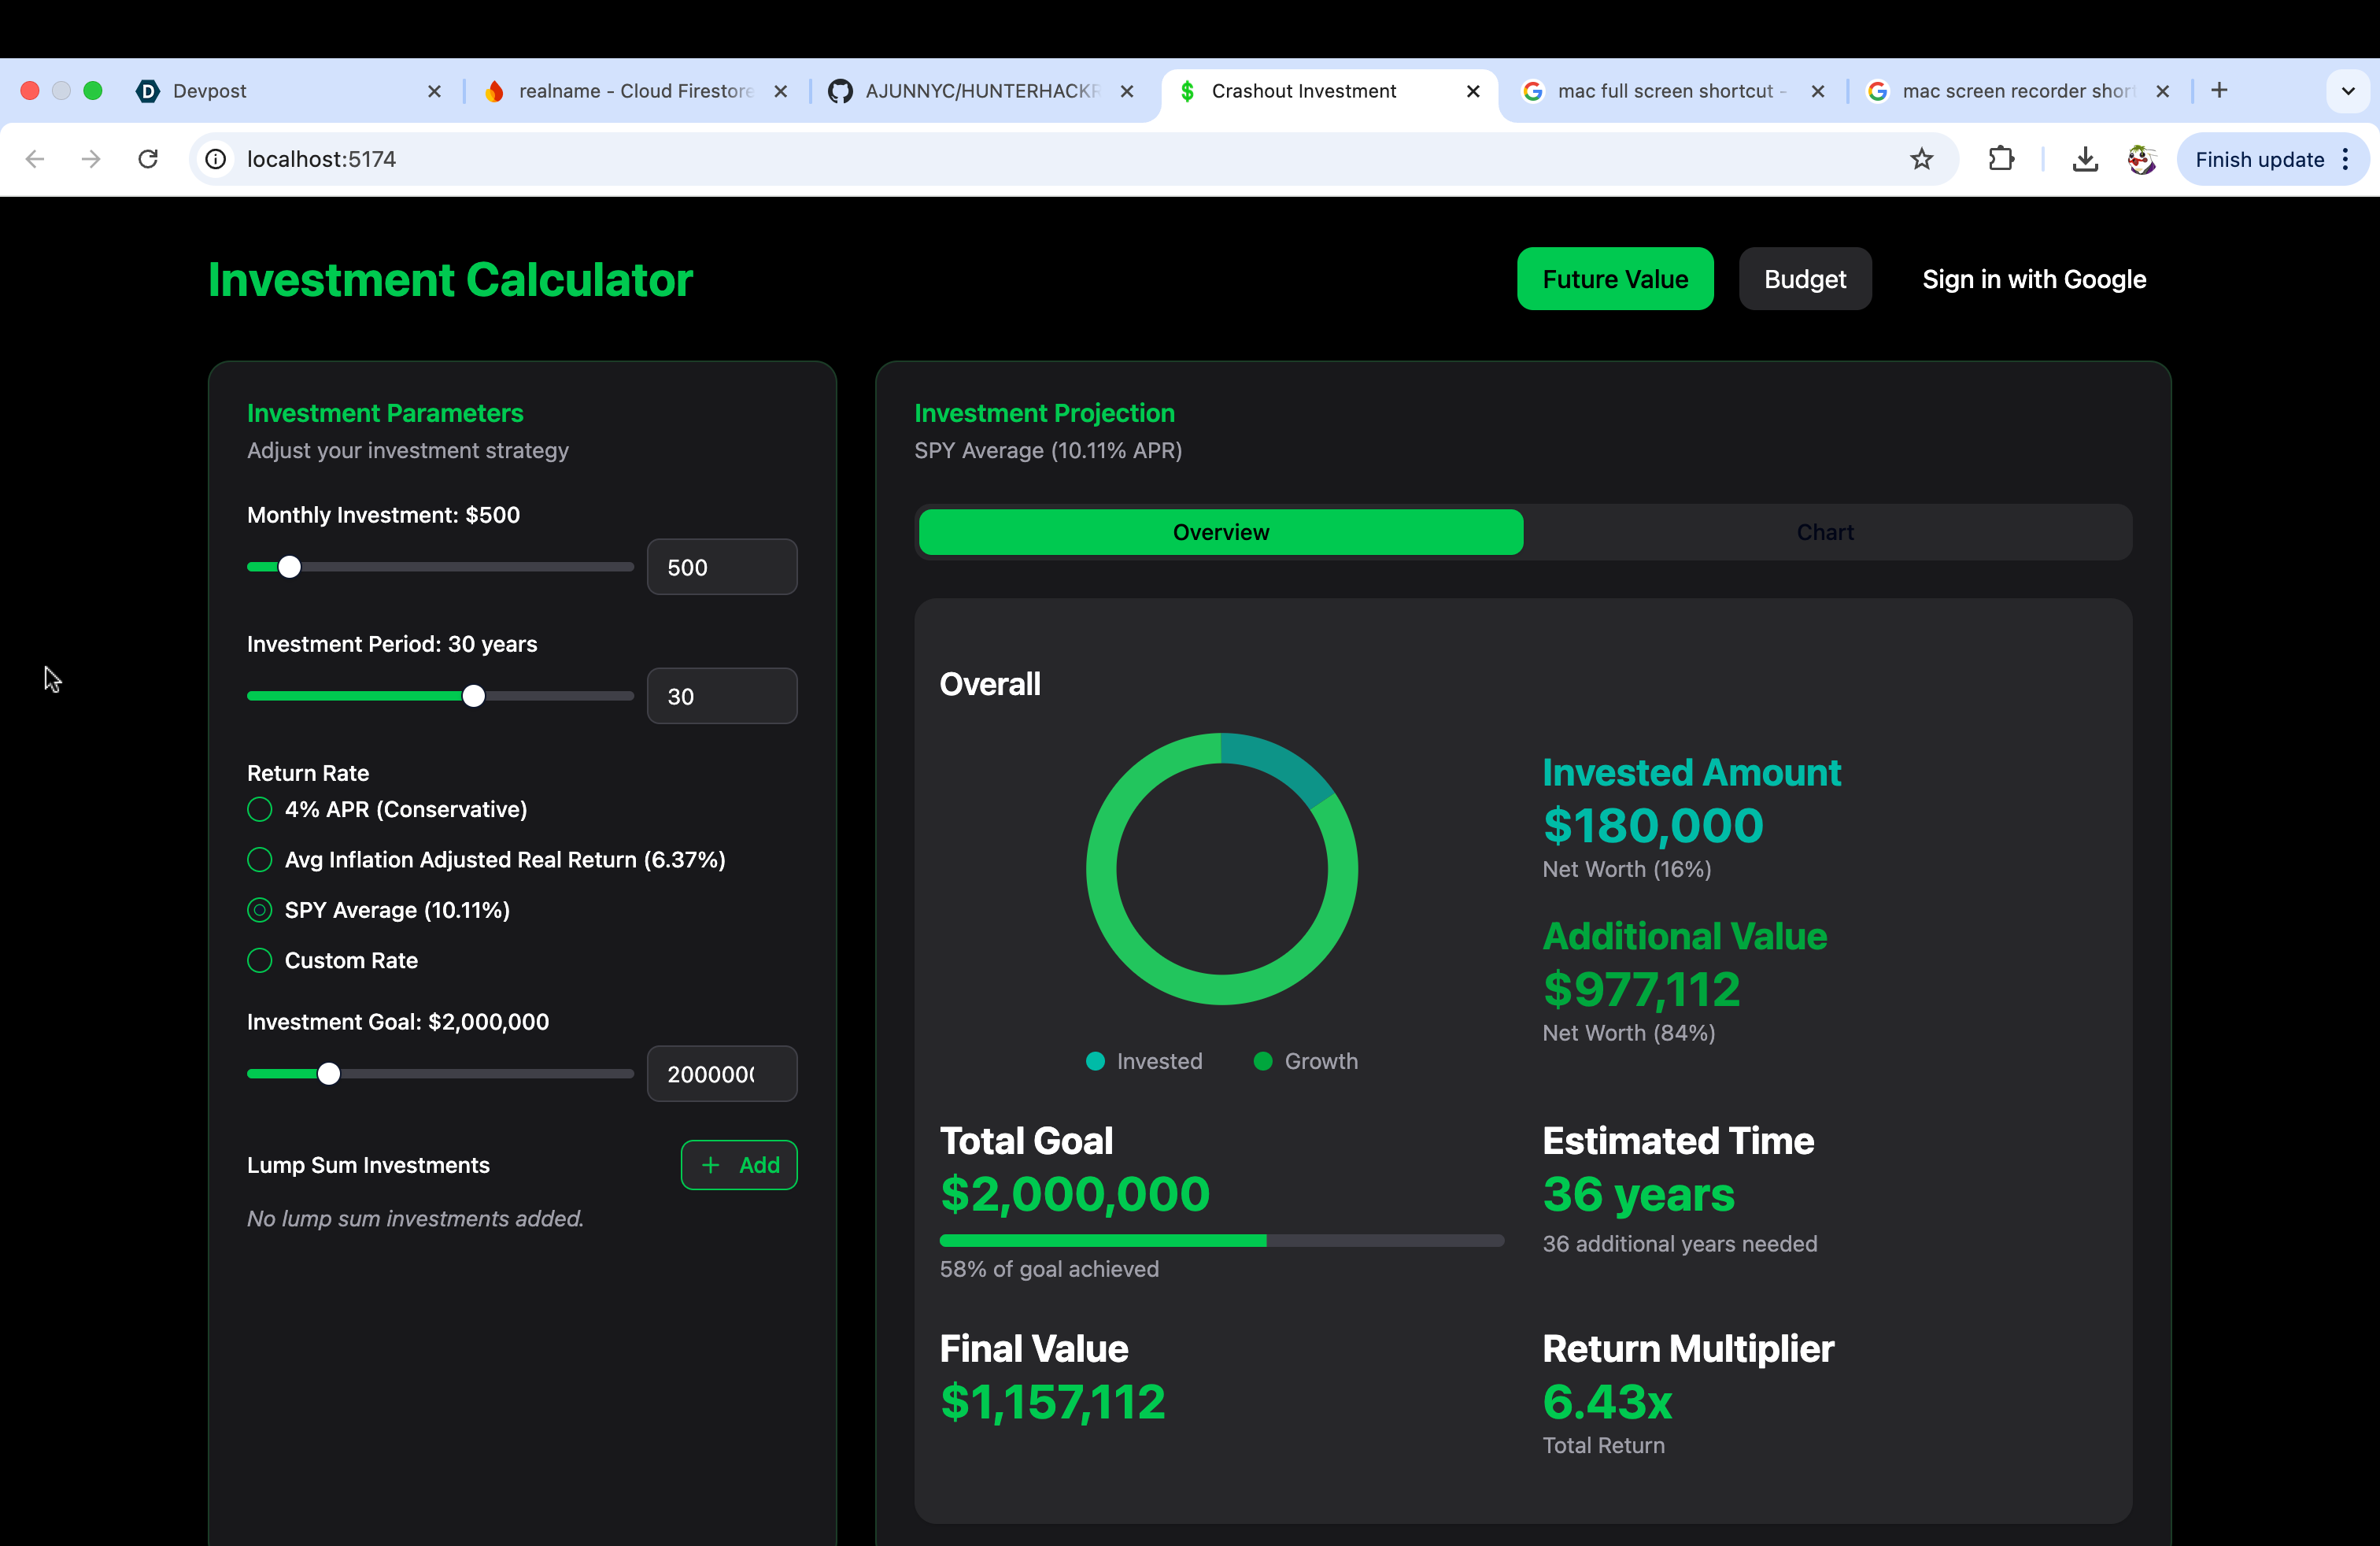Select Avg Inflation Adjusted Real Return option
Image resolution: width=2380 pixels, height=1546 pixels.
[x=260, y=860]
